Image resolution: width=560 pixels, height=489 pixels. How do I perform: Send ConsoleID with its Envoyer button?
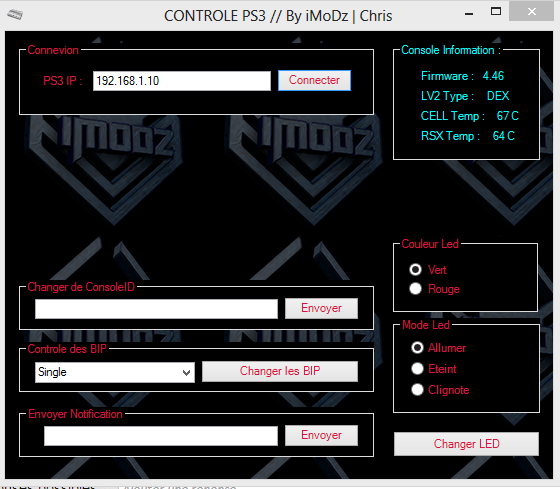click(321, 308)
